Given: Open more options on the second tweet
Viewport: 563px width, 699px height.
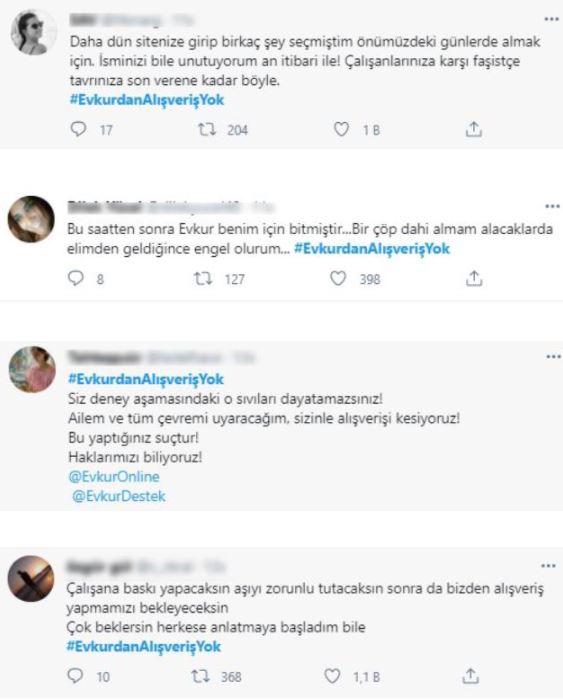Looking at the screenshot, I should tap(552, 206).
